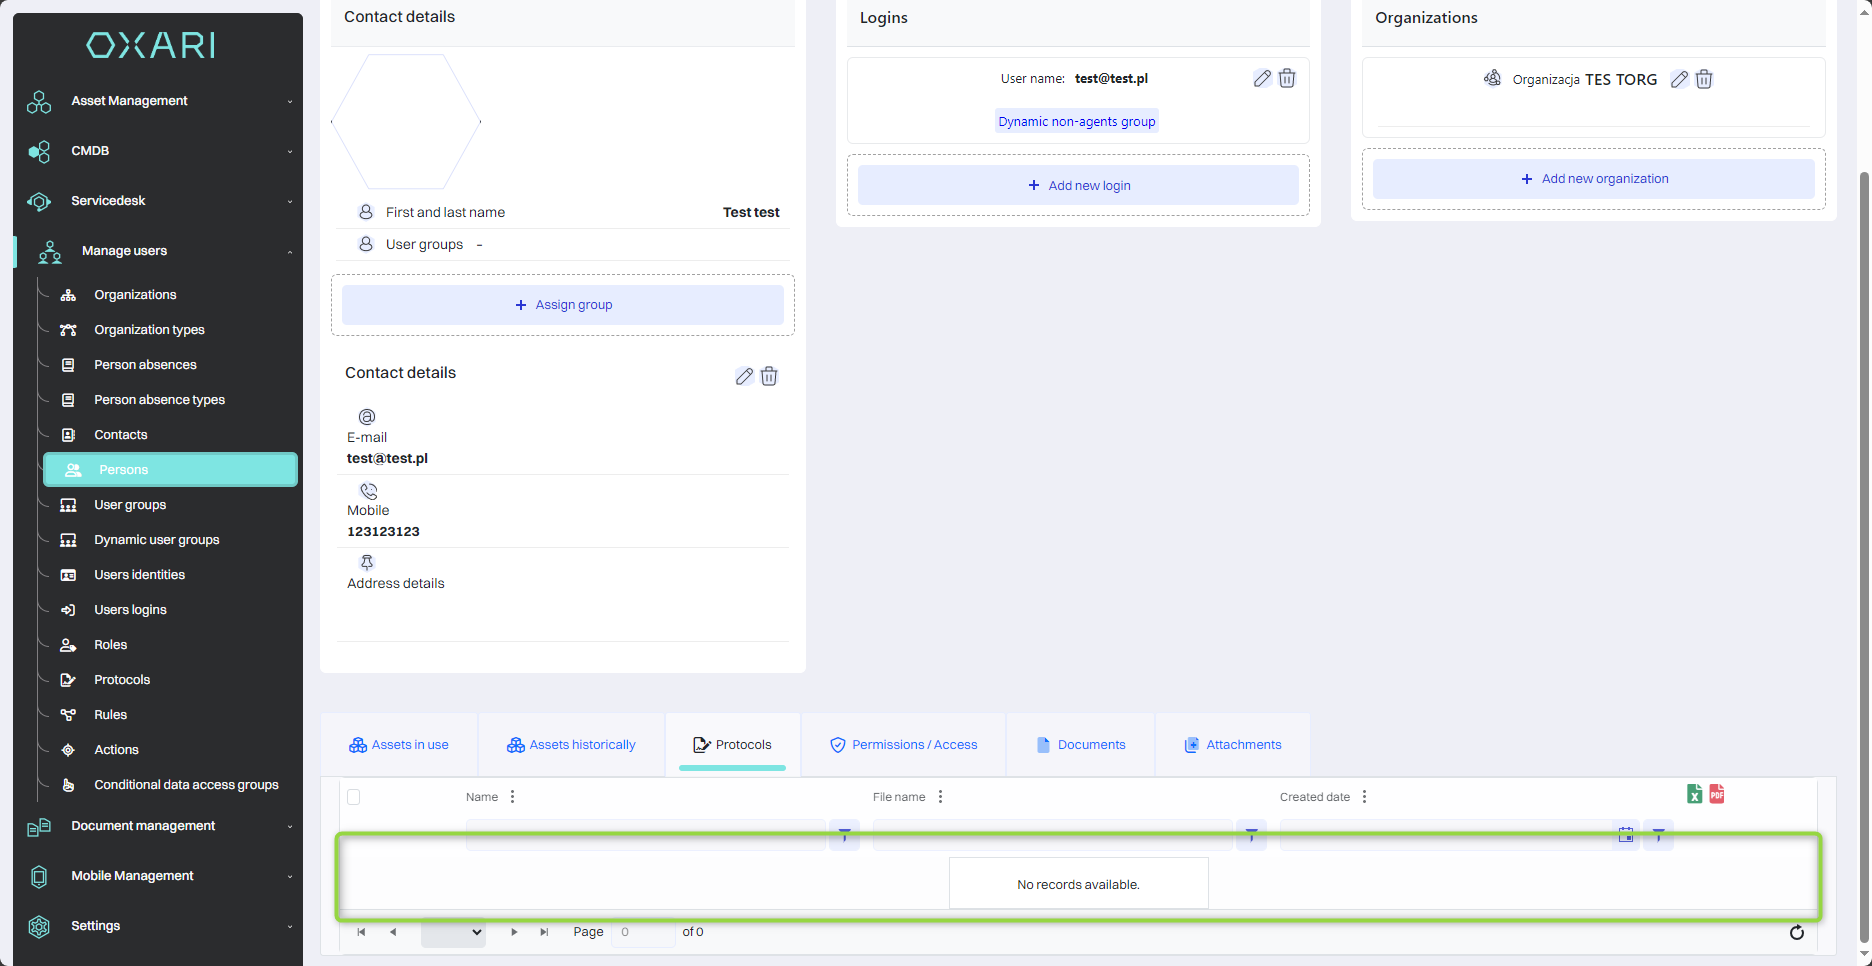Screen dimensions: 1872x966
Task: Delete the Contact details section
Action: (x=769, y=376)
